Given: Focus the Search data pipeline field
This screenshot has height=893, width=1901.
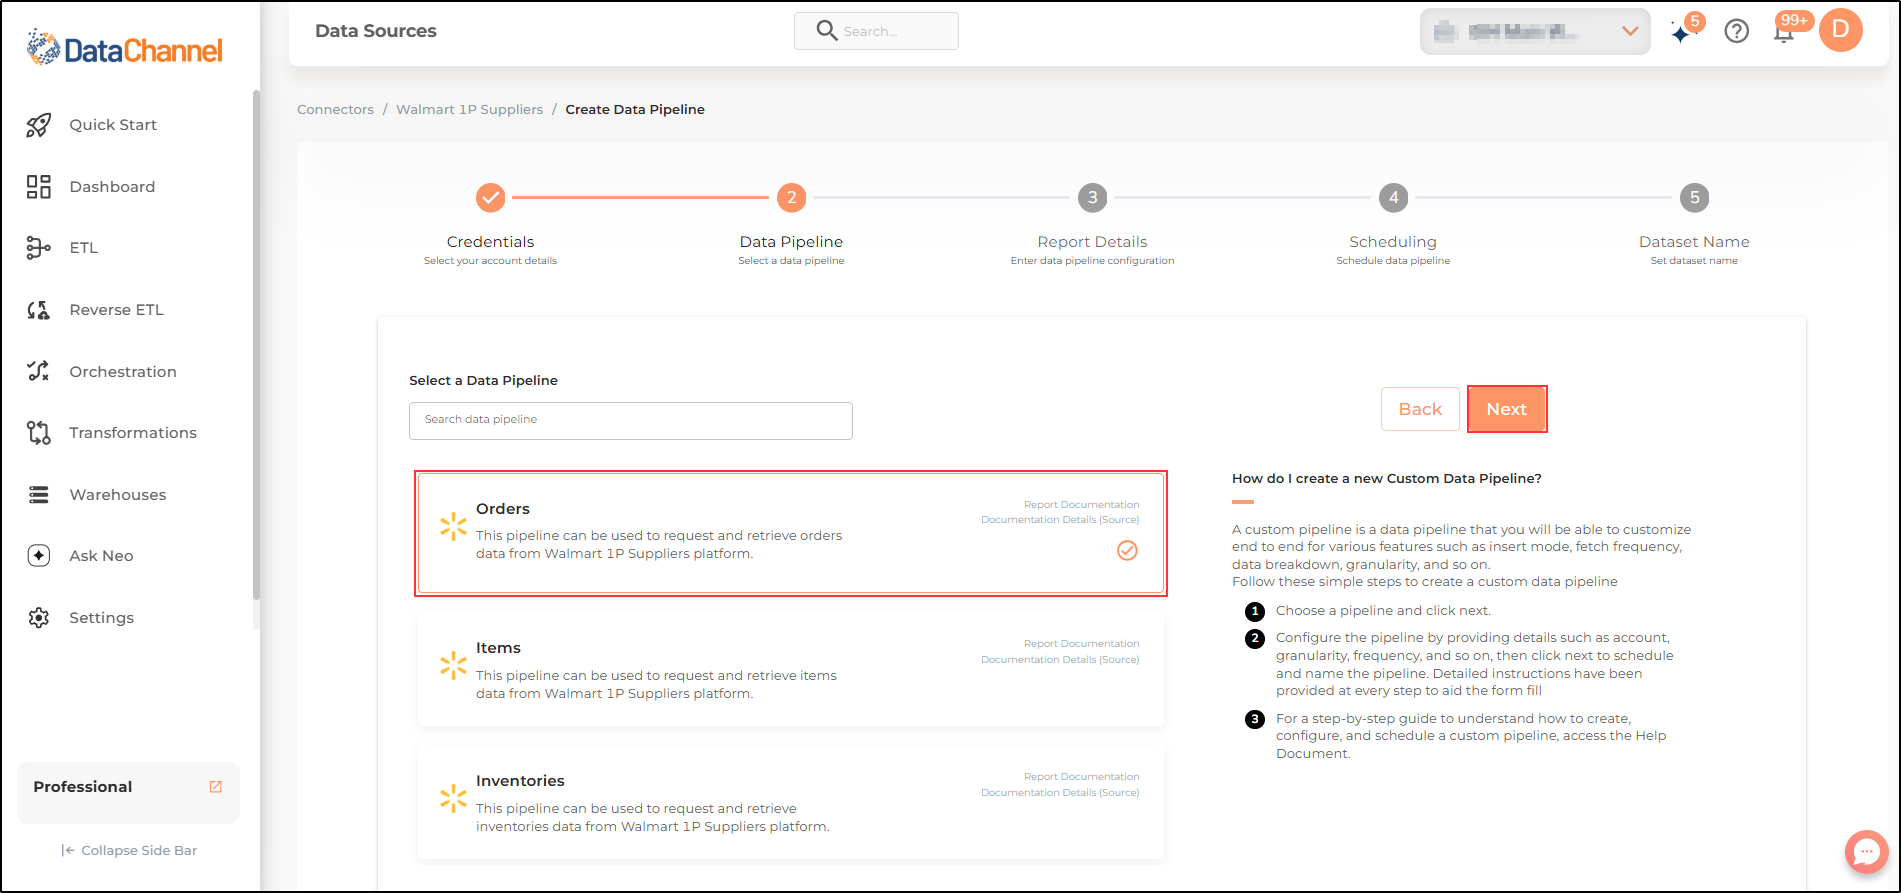Looking at the screenshot, I should (x=631, y=421).
